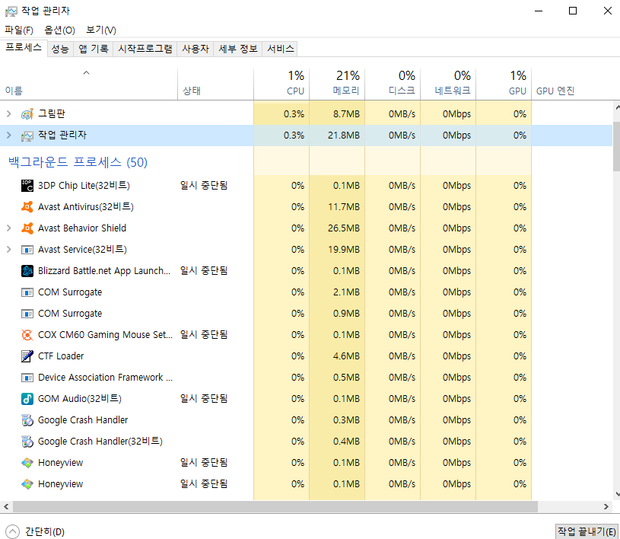Screen dimensions: 620x539
Task: Select the CTF Loader icon
Action: tap(27, 356)
